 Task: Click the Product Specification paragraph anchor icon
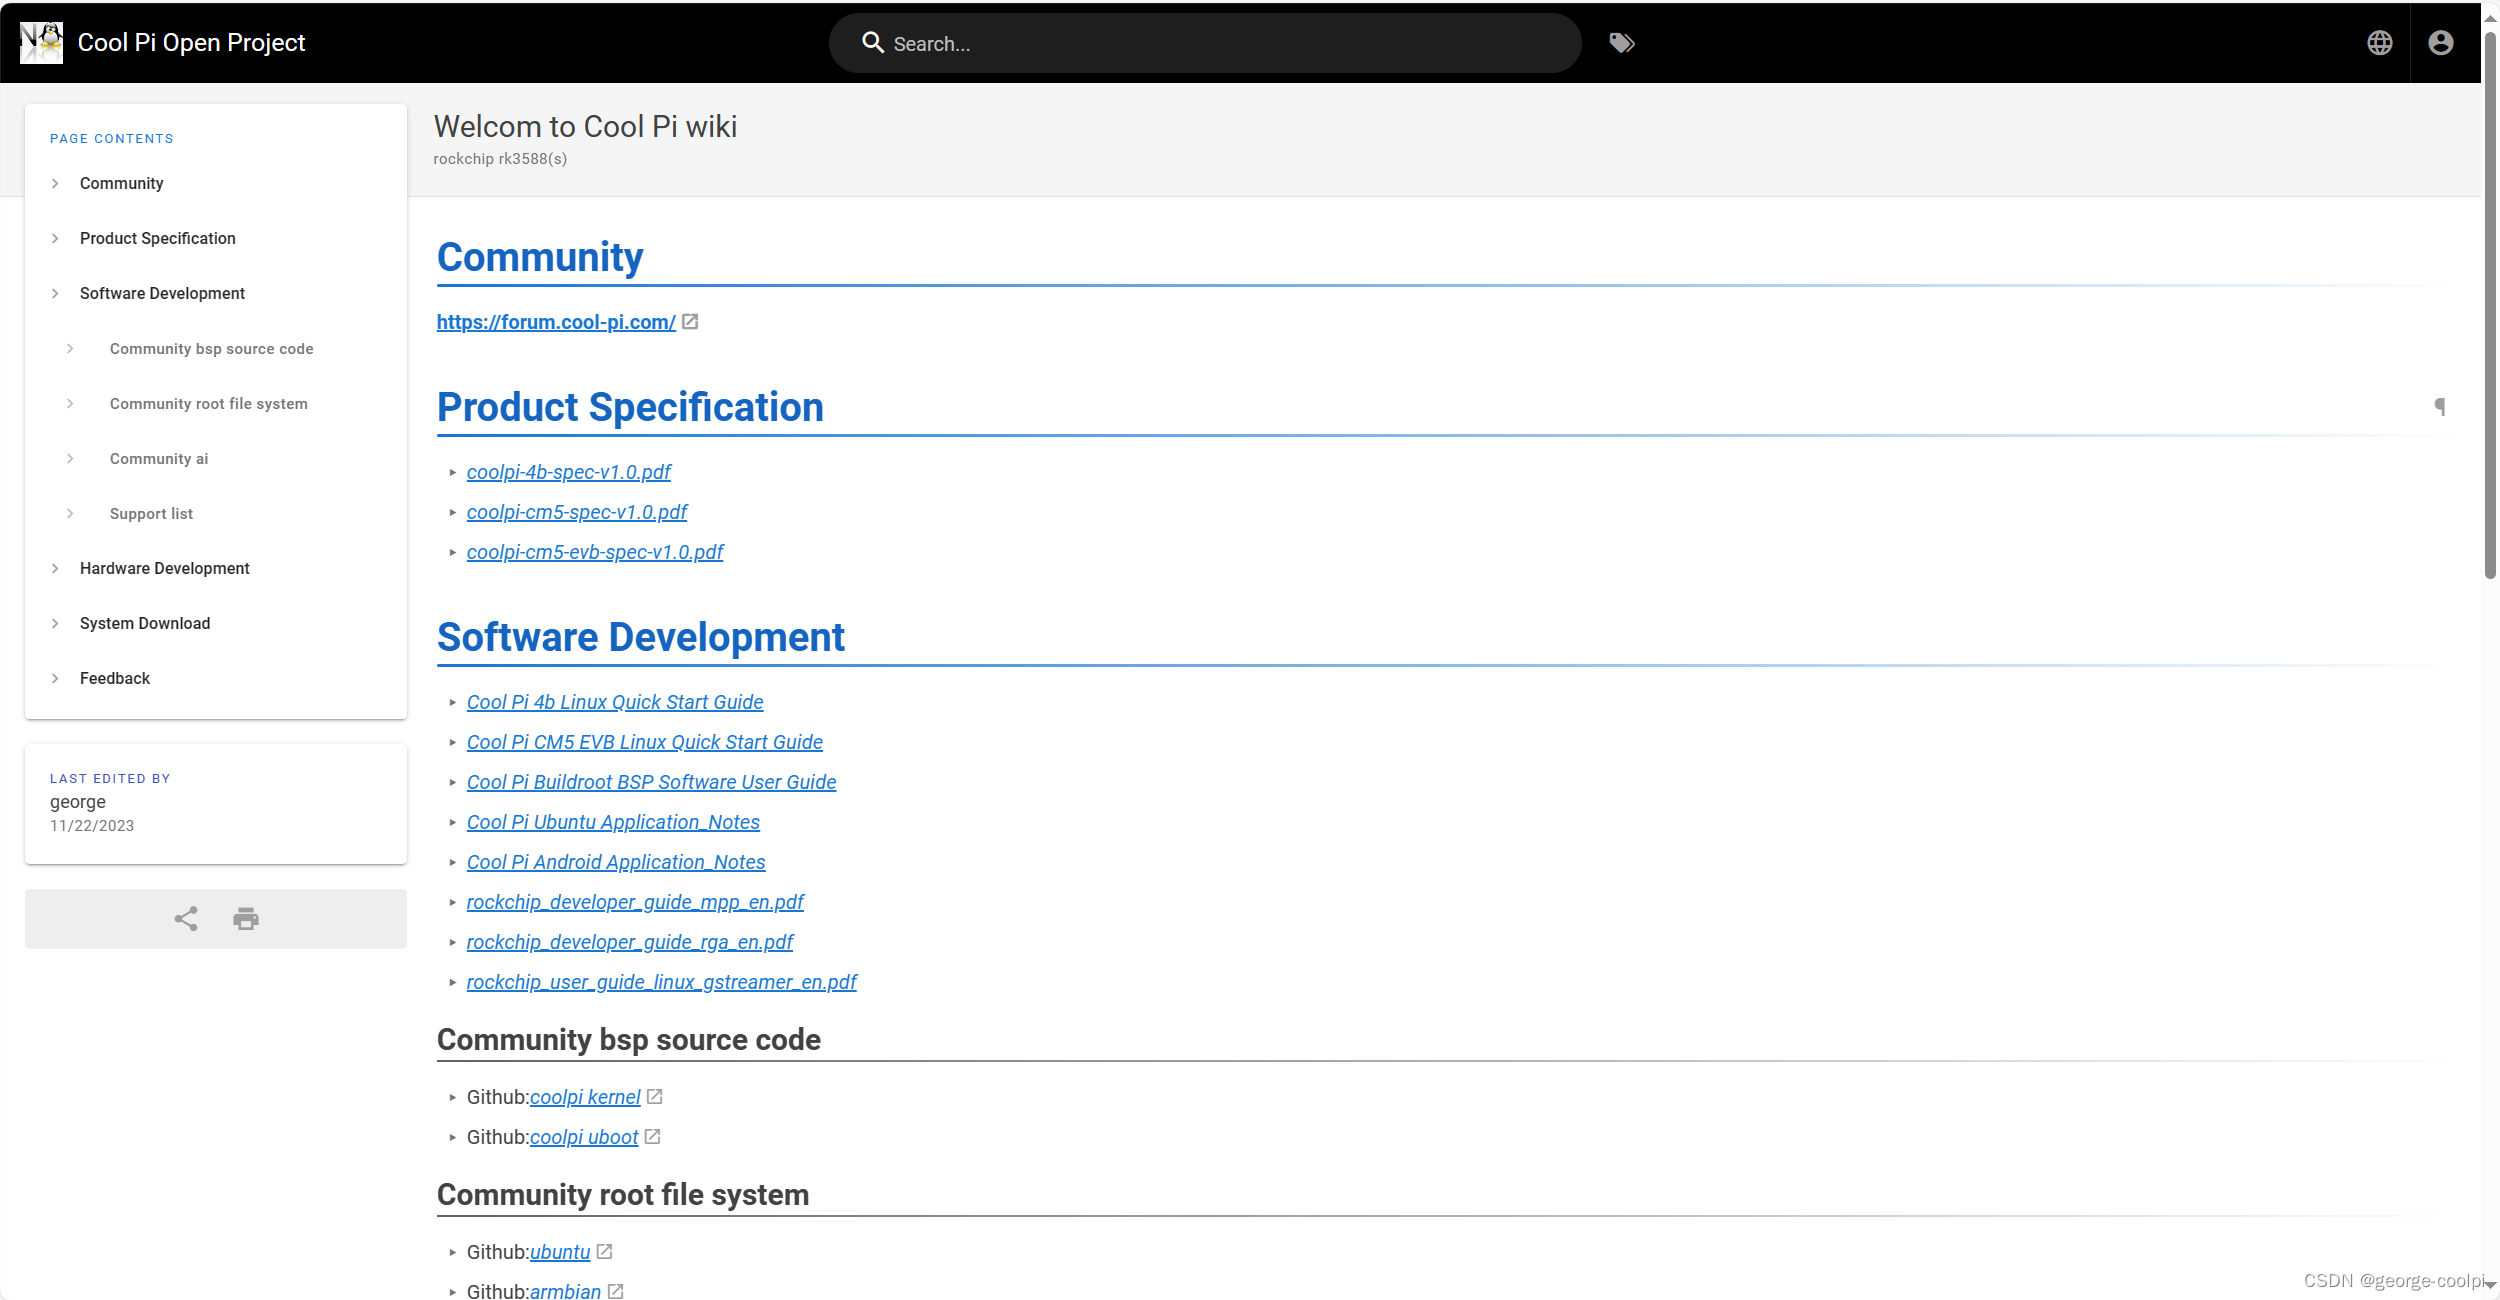(2439, 407)
